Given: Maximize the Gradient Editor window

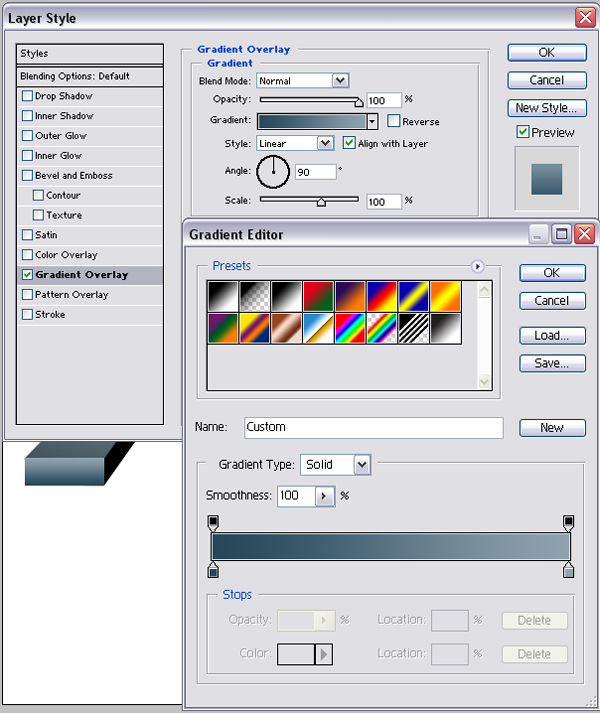Looking at the screenshot, I should pos(561,234).
